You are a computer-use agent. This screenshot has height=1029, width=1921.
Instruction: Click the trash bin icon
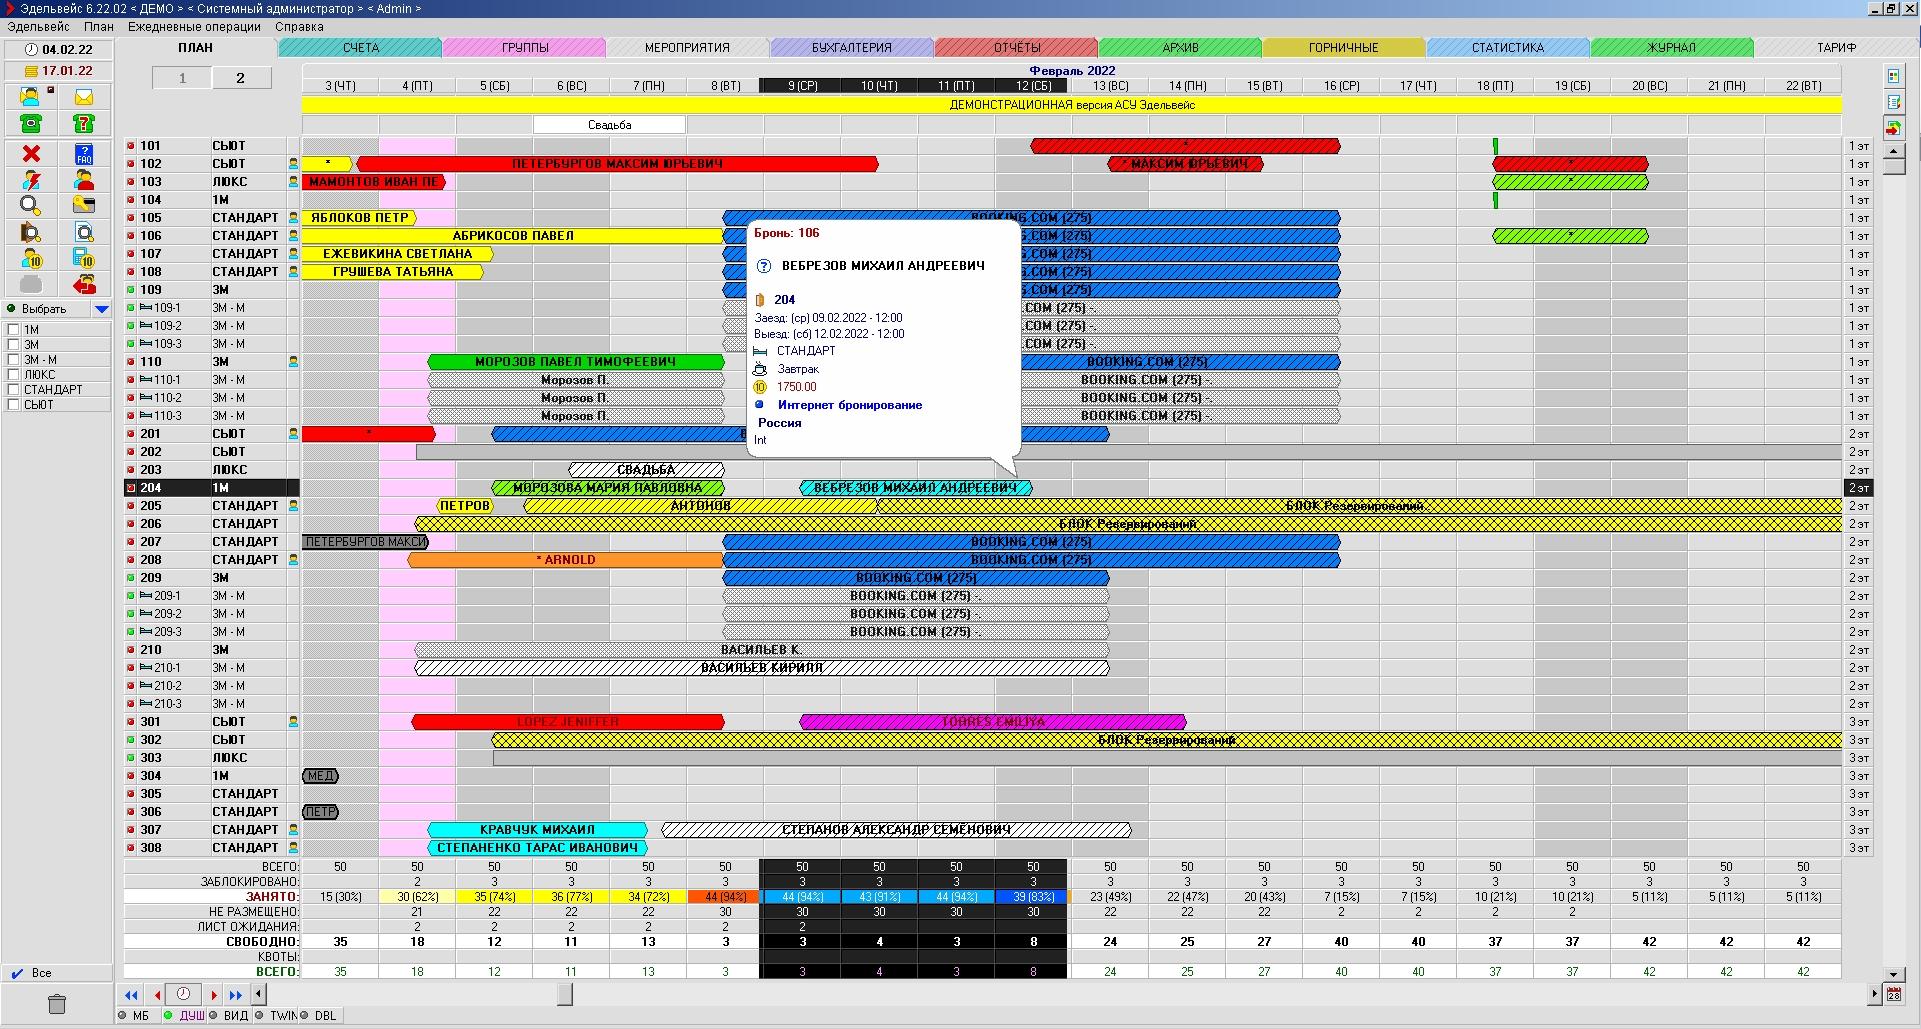[57, 1003]
